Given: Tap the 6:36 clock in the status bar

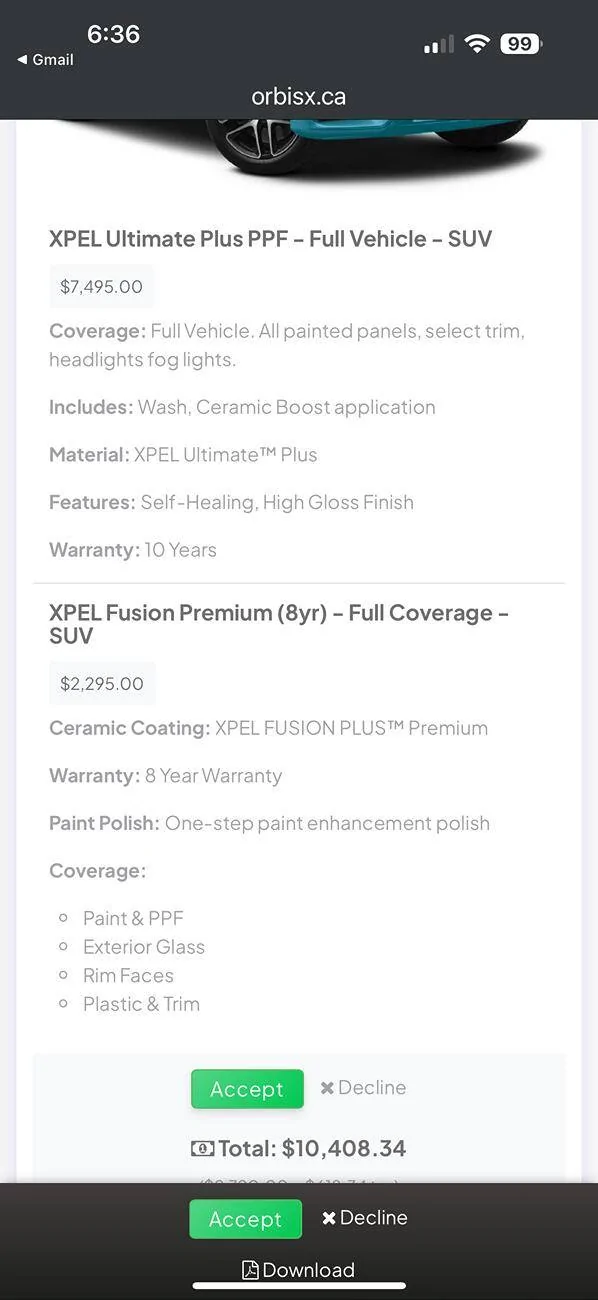Looking at the screenshot, I should [x=113, y=34].
